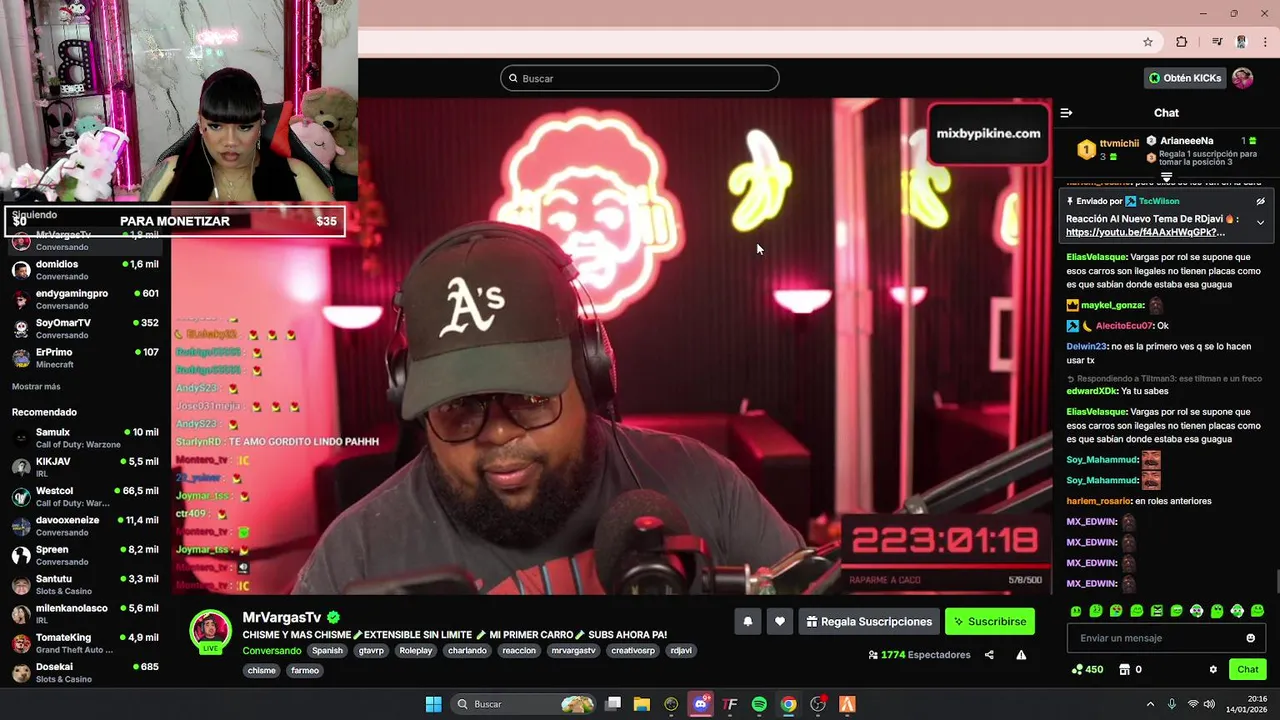Open the 450 channel points balance

tap(1087, 669)
